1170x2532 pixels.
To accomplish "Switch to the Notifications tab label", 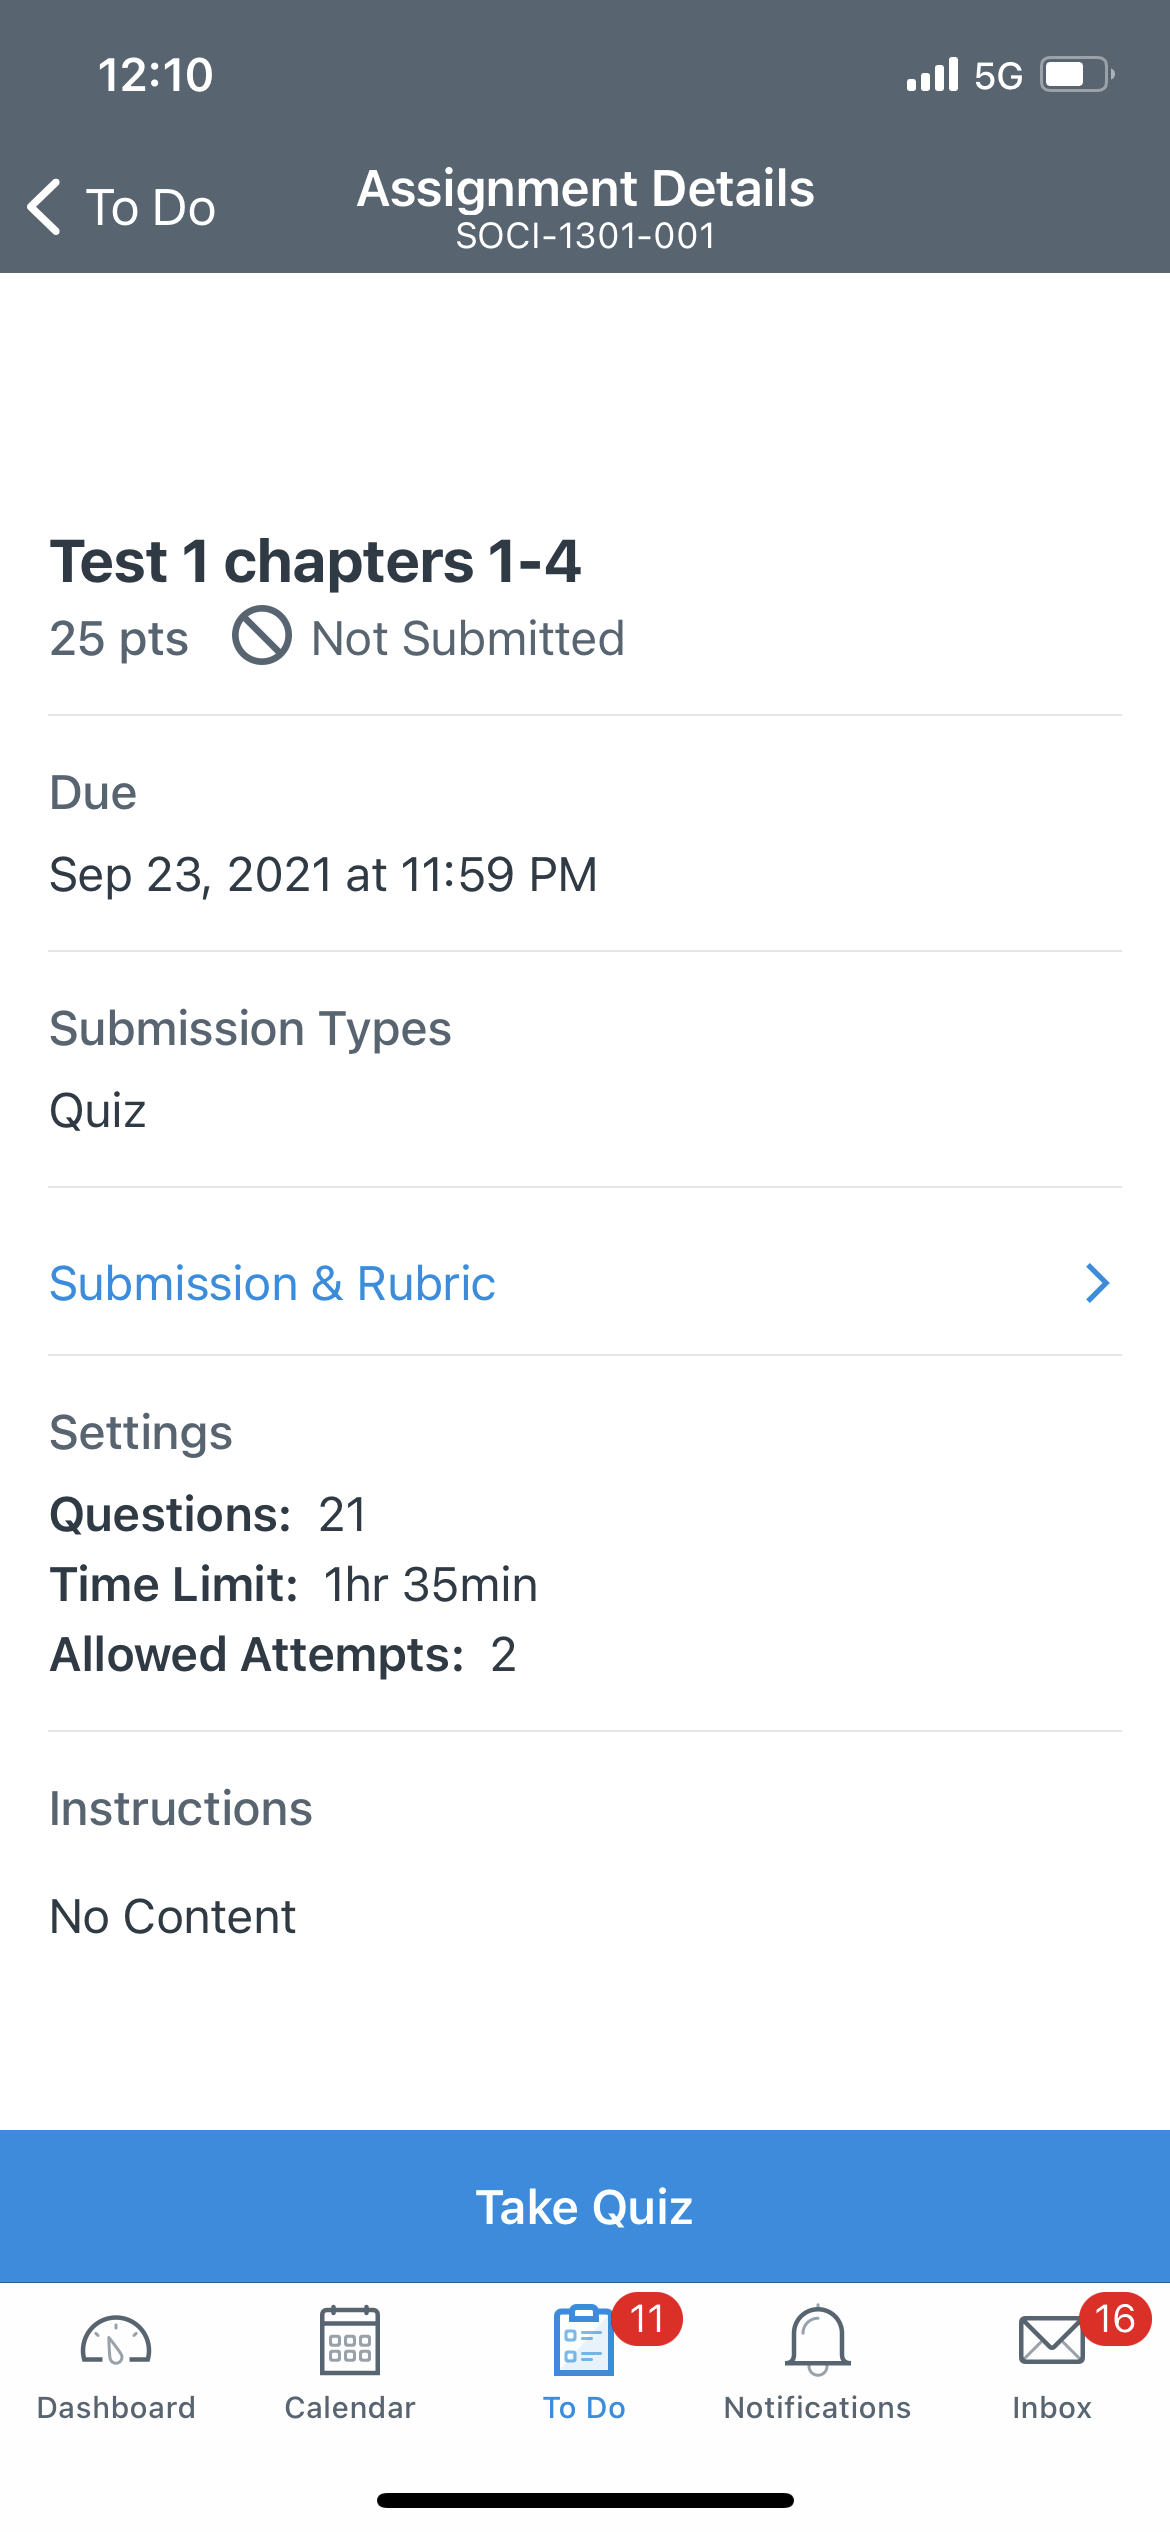I will coord(818,2407).
